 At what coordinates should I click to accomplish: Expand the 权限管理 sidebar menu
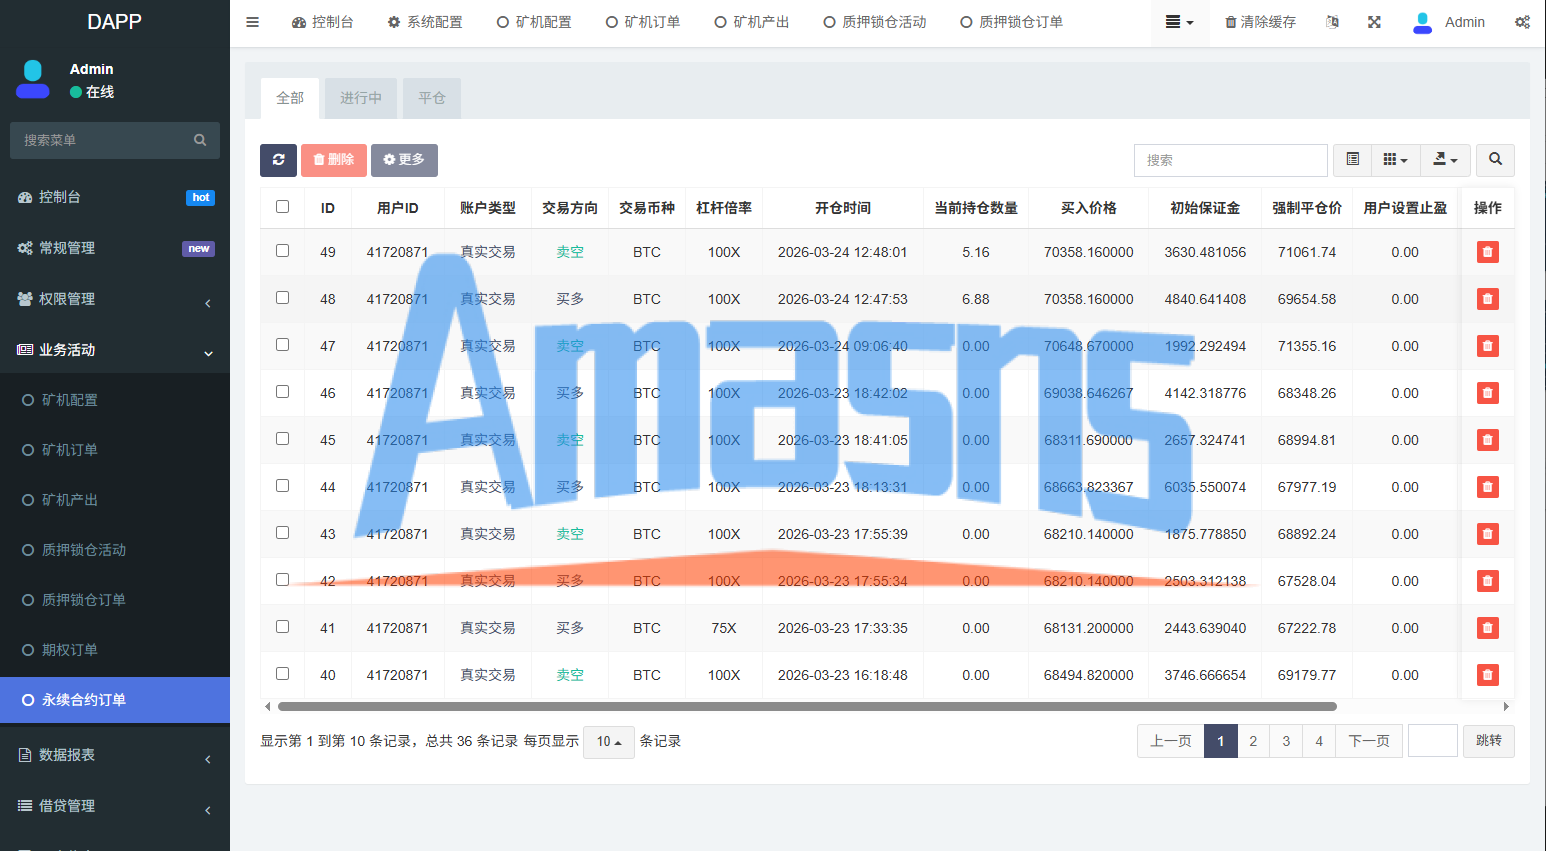pos(115,299)
